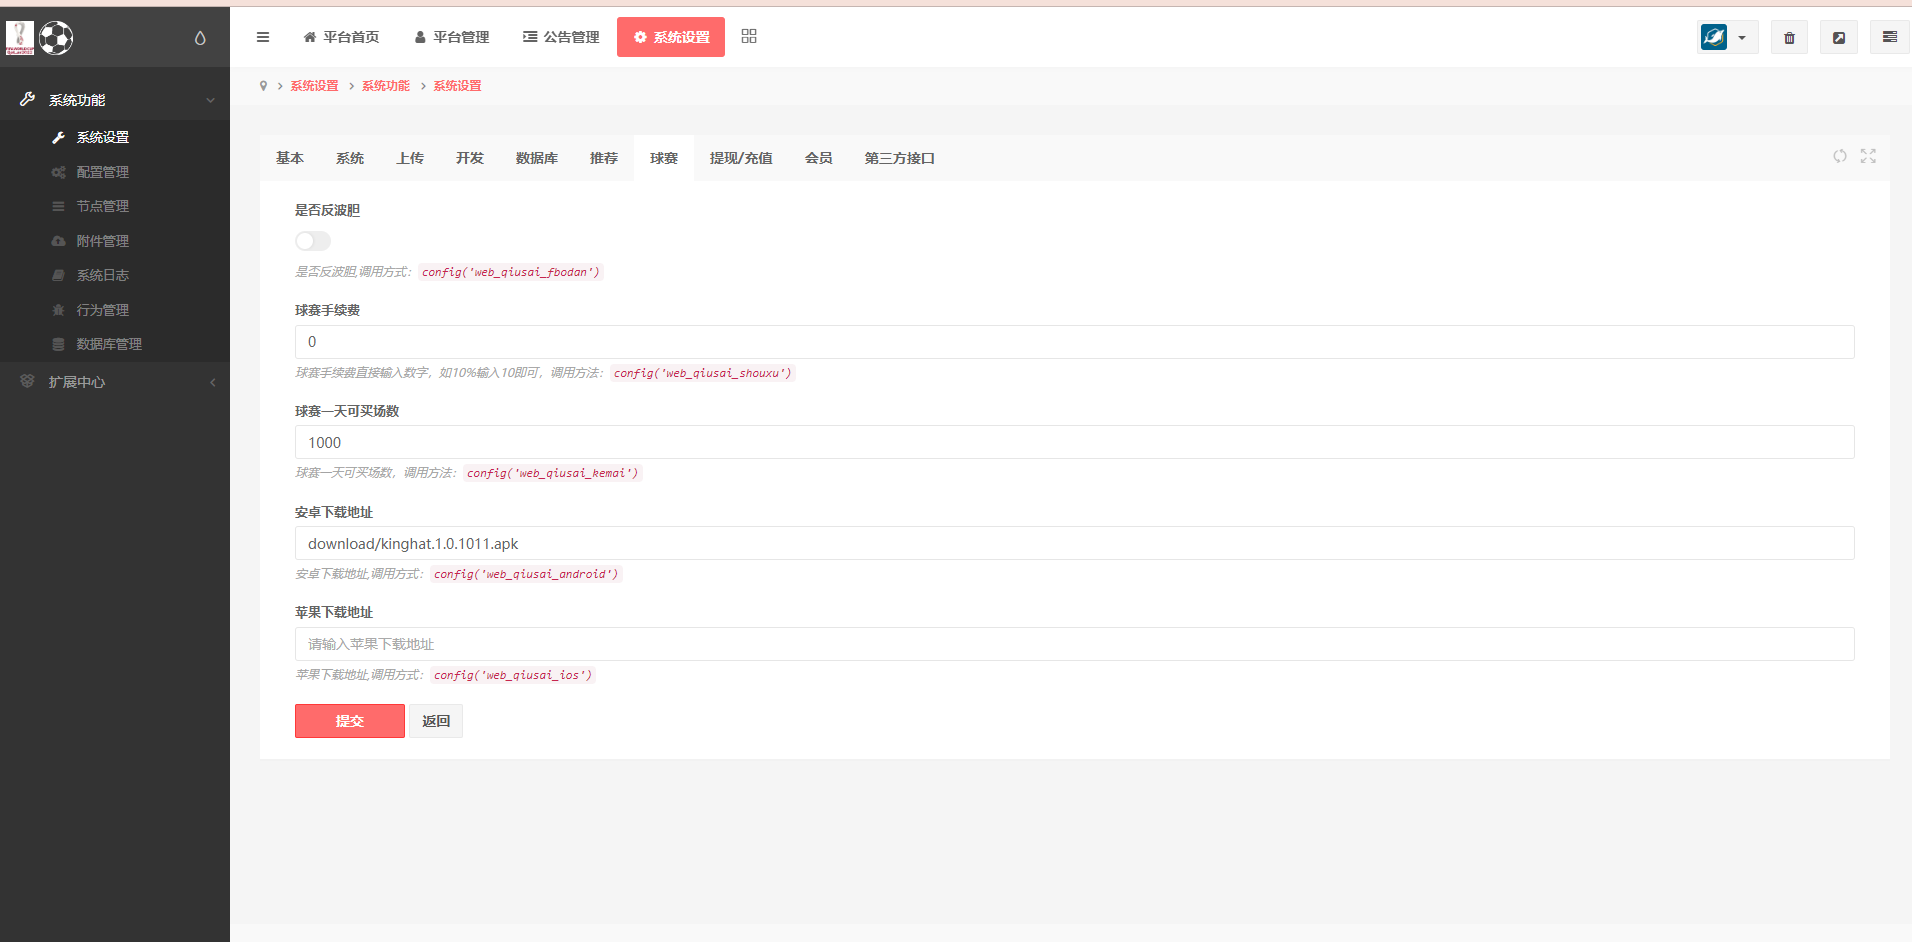Click the external link icon in header
Screen dimensions: 1912x942
pyautogui.click(x=1838, y=38)
